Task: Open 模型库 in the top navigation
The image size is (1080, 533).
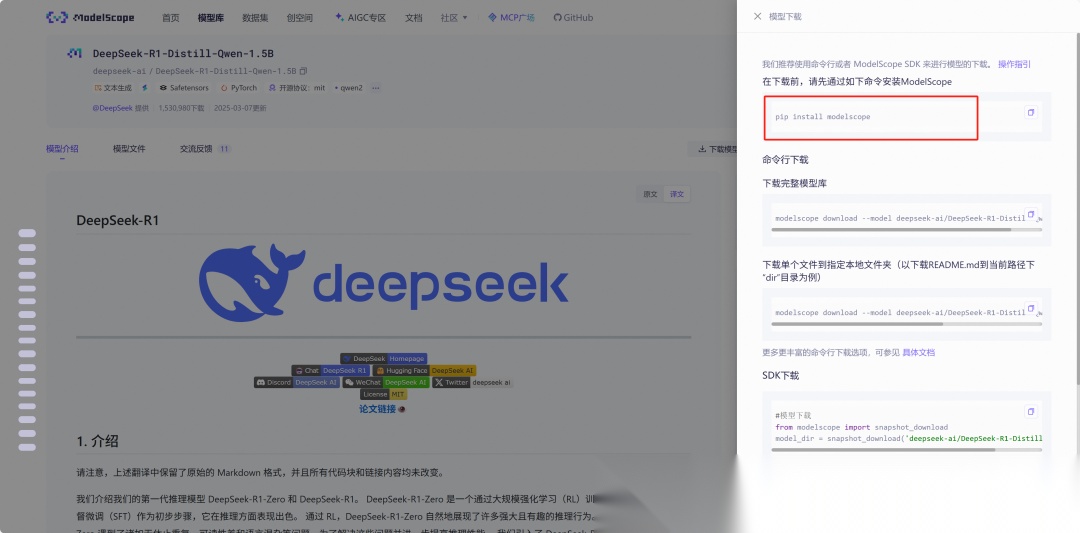Action: pyautogui.click(x=210, y=18)
